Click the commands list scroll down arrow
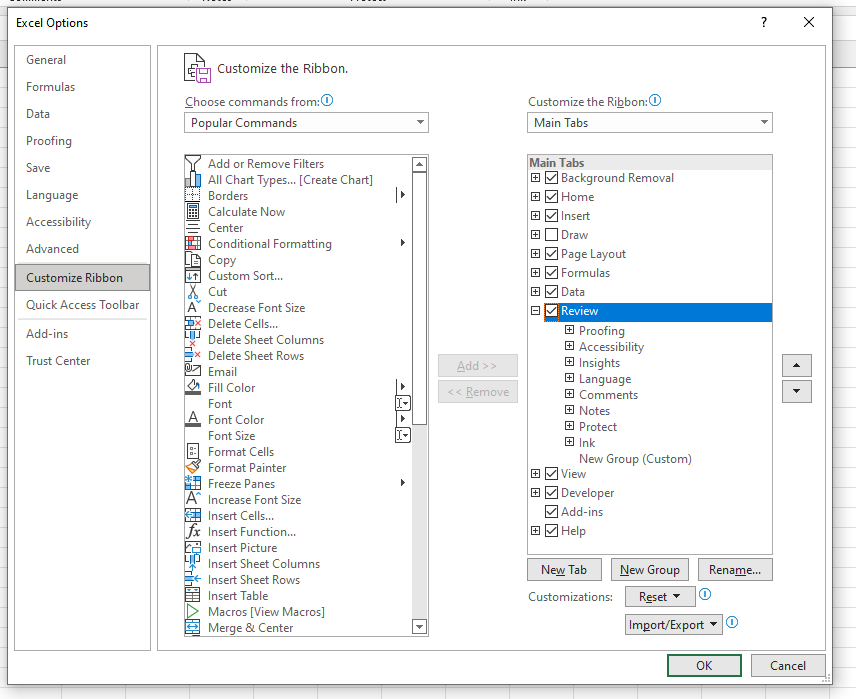Screen dimensions: 856x699 coord(419,626)
